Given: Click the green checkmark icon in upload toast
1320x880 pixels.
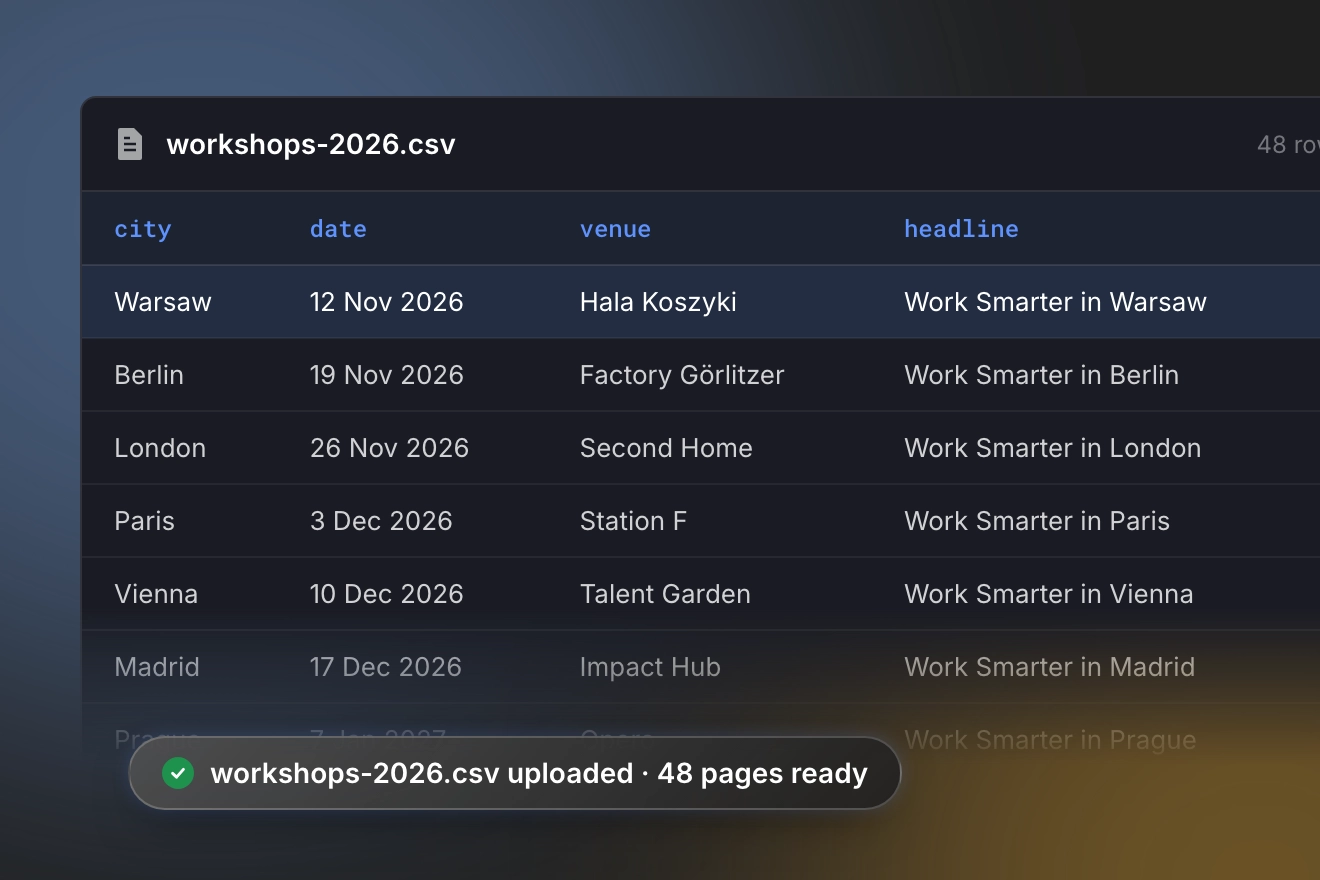Looking at the screenshot, I should [x=178, y=773].
